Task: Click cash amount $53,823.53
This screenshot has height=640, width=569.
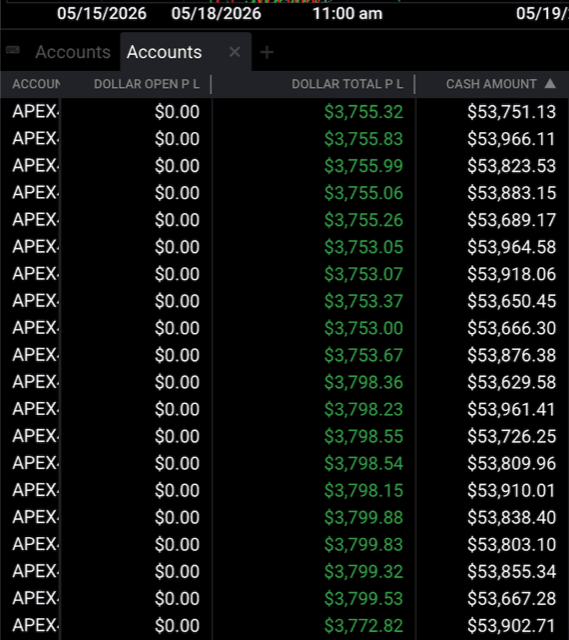Action: 511,166
